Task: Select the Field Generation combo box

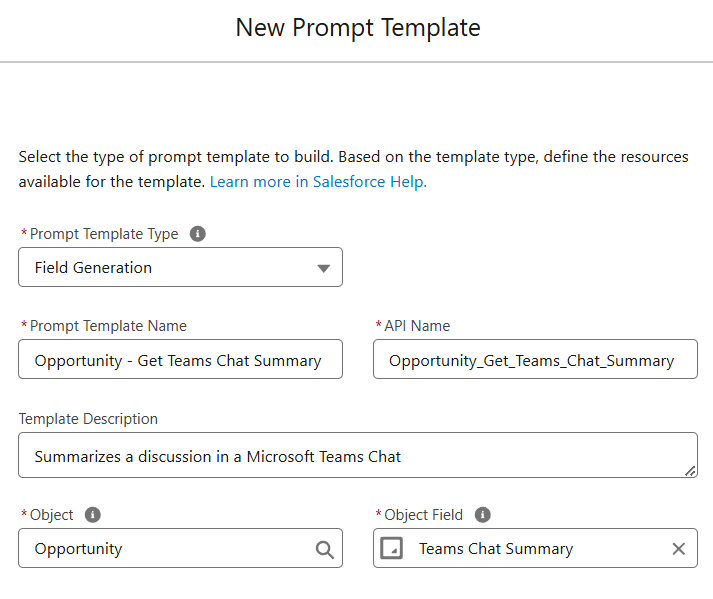Action: pos(181,267)
